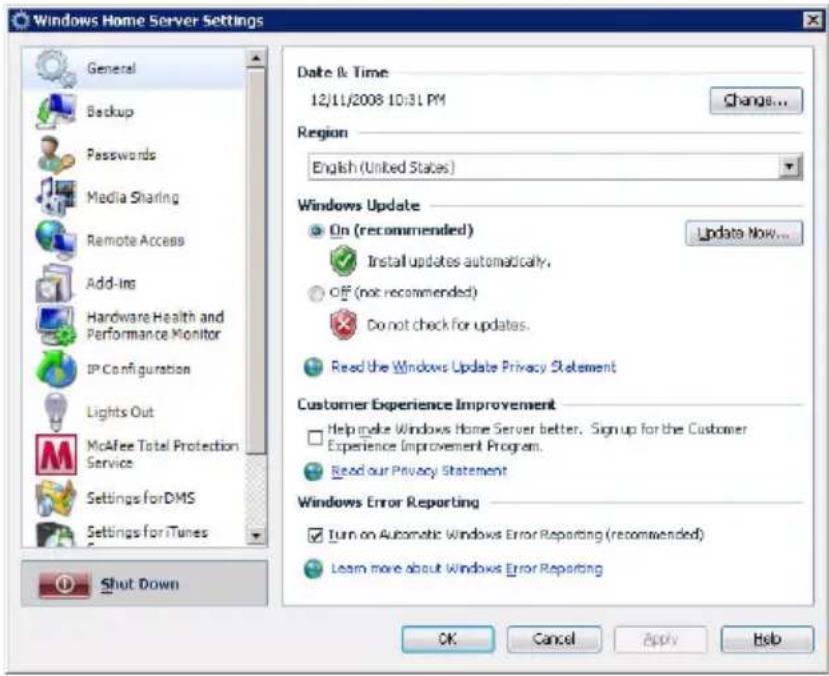Check Customer Experience Improvement Program box
The image size is (829, 676).
tap(315, 438)
